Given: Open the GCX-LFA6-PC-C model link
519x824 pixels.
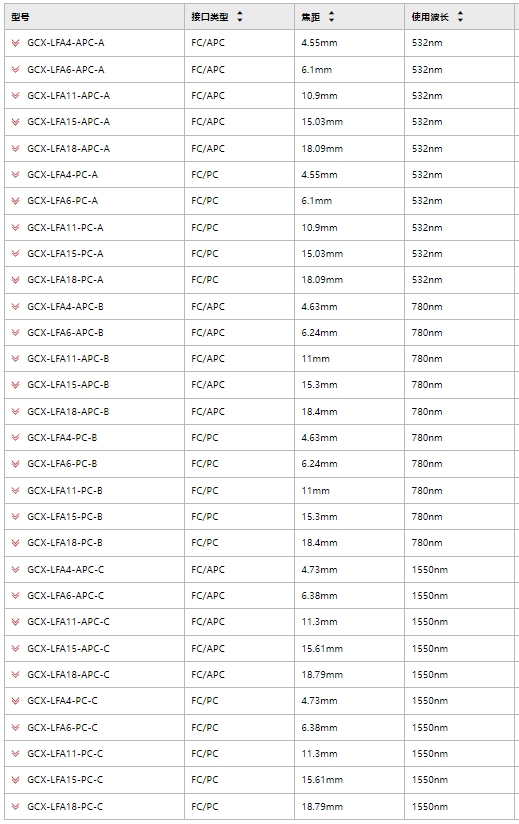Looking at the screenshot, I should [63, 727].
